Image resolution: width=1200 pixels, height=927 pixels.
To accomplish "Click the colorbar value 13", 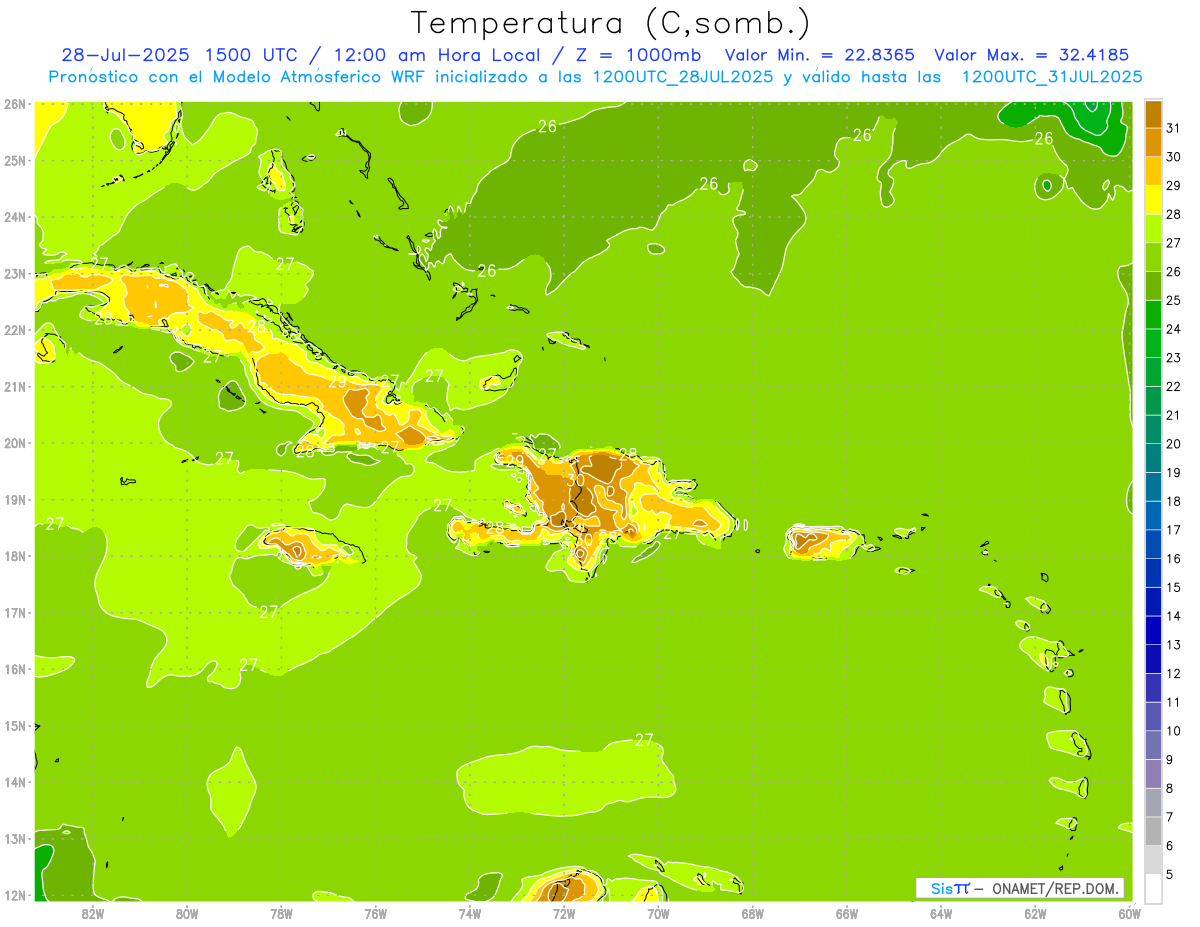I will click(x=1174, y=645).
